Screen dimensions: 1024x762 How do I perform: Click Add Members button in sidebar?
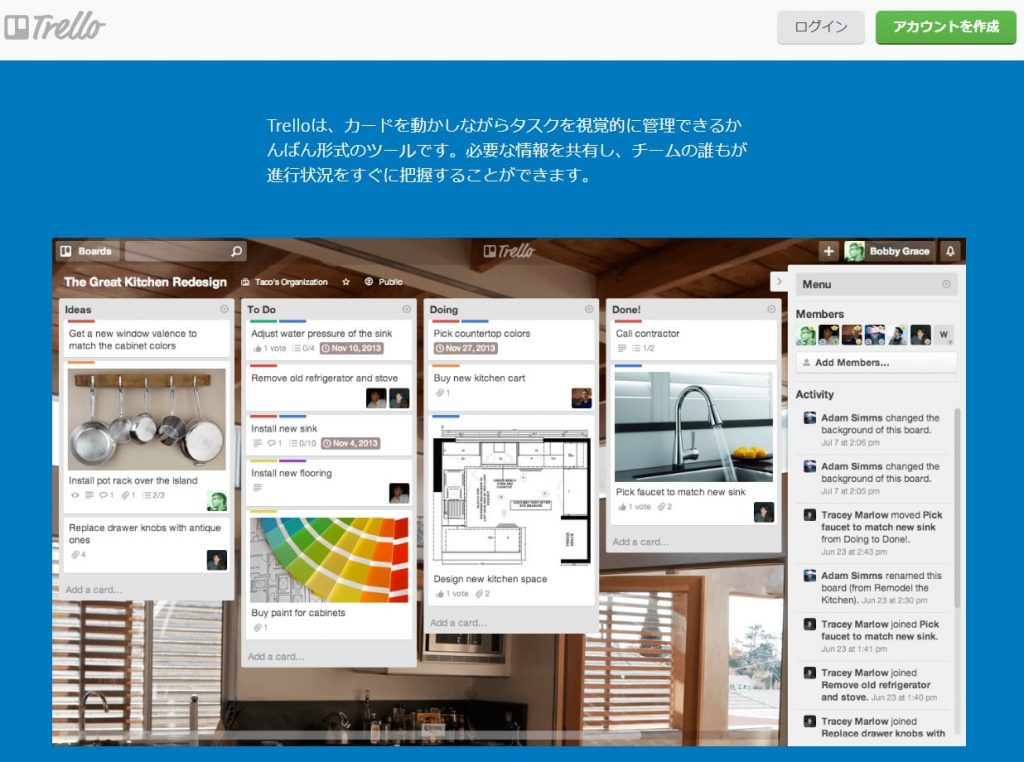[x=876, y=362]
